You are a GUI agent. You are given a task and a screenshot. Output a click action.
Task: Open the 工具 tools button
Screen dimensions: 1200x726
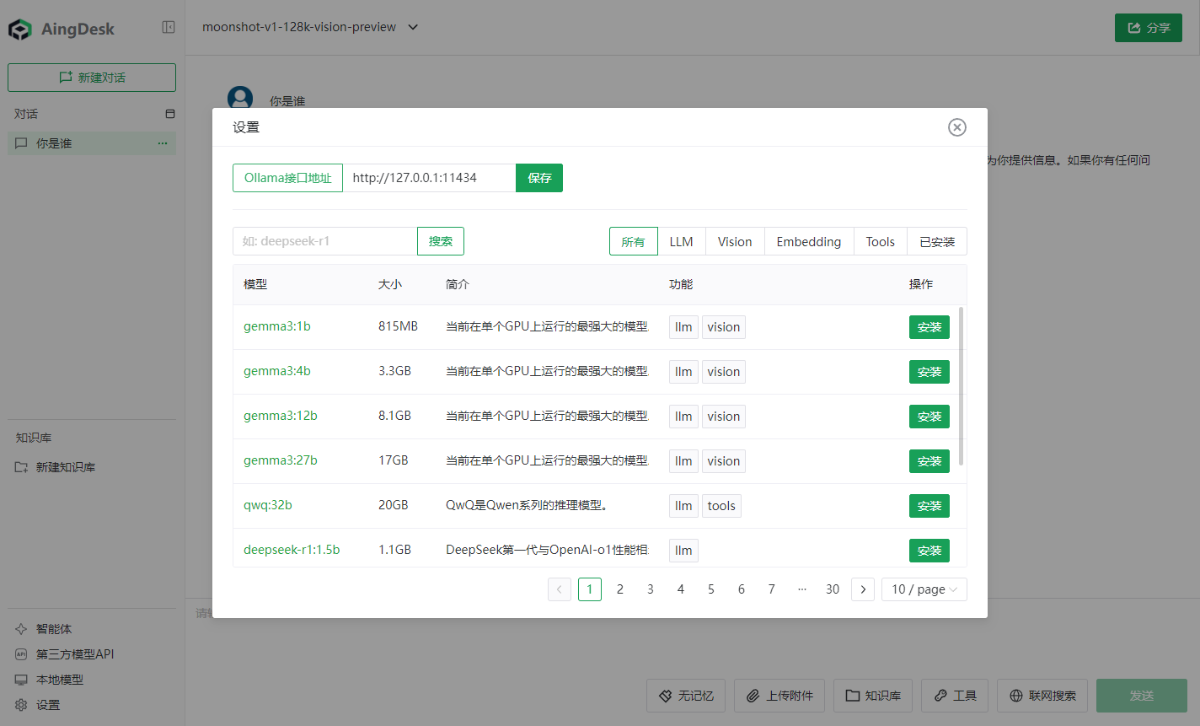click(955, 696)
